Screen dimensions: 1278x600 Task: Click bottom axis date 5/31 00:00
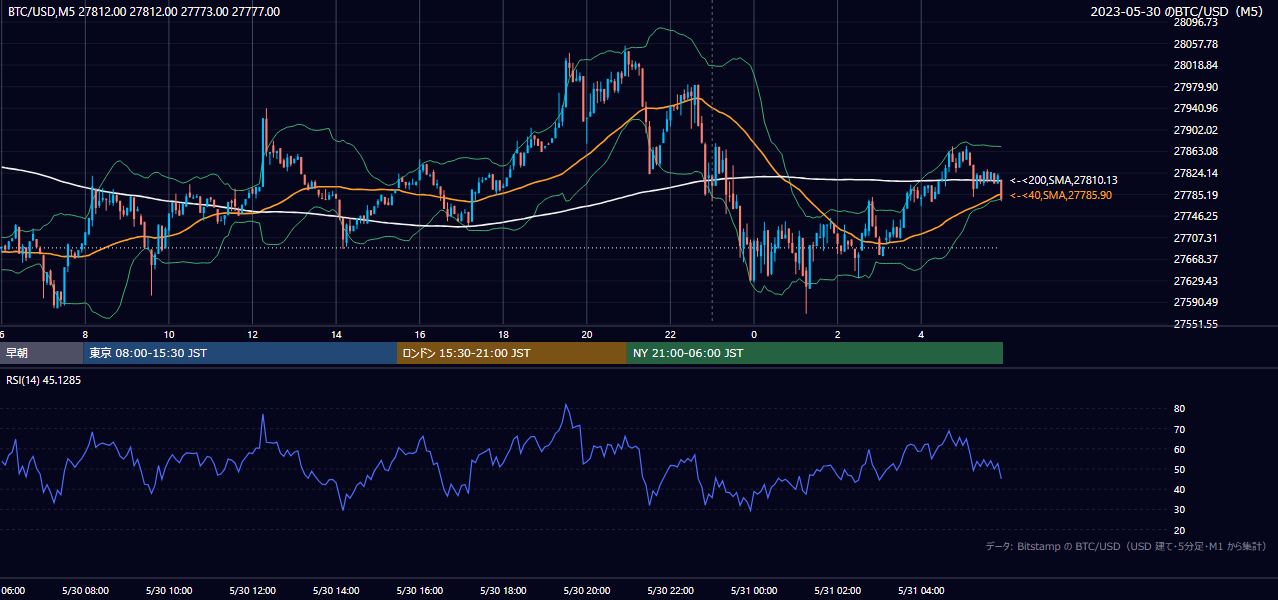click(754, 591)
